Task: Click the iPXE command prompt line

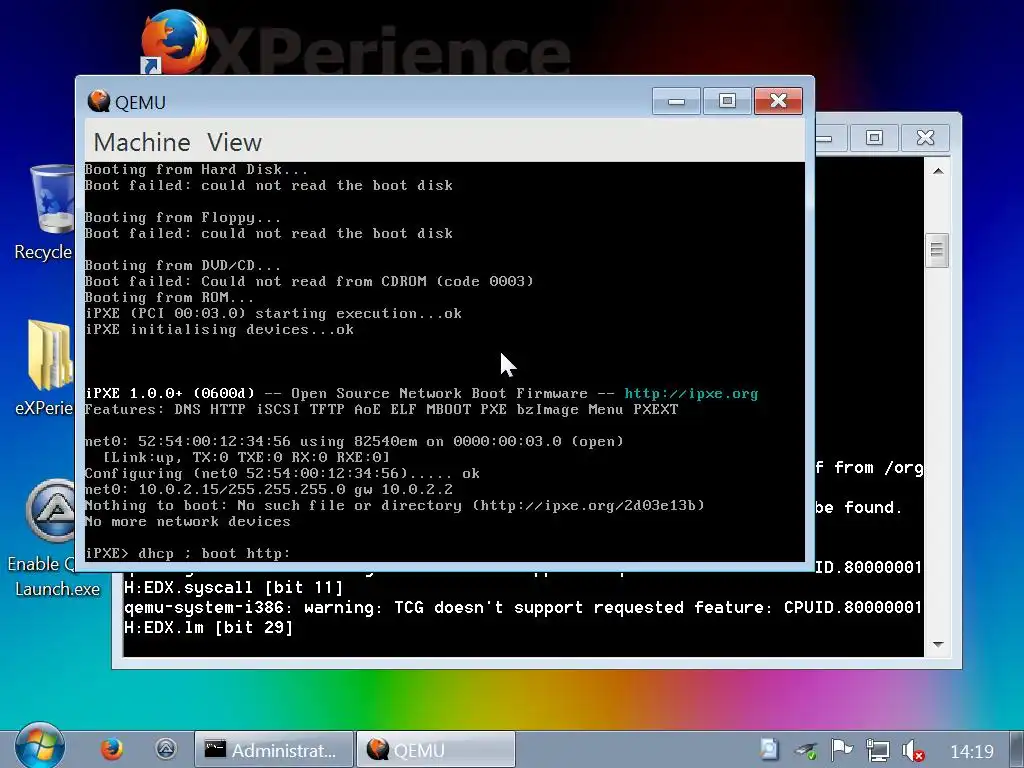Action: [x=187, y=554]
